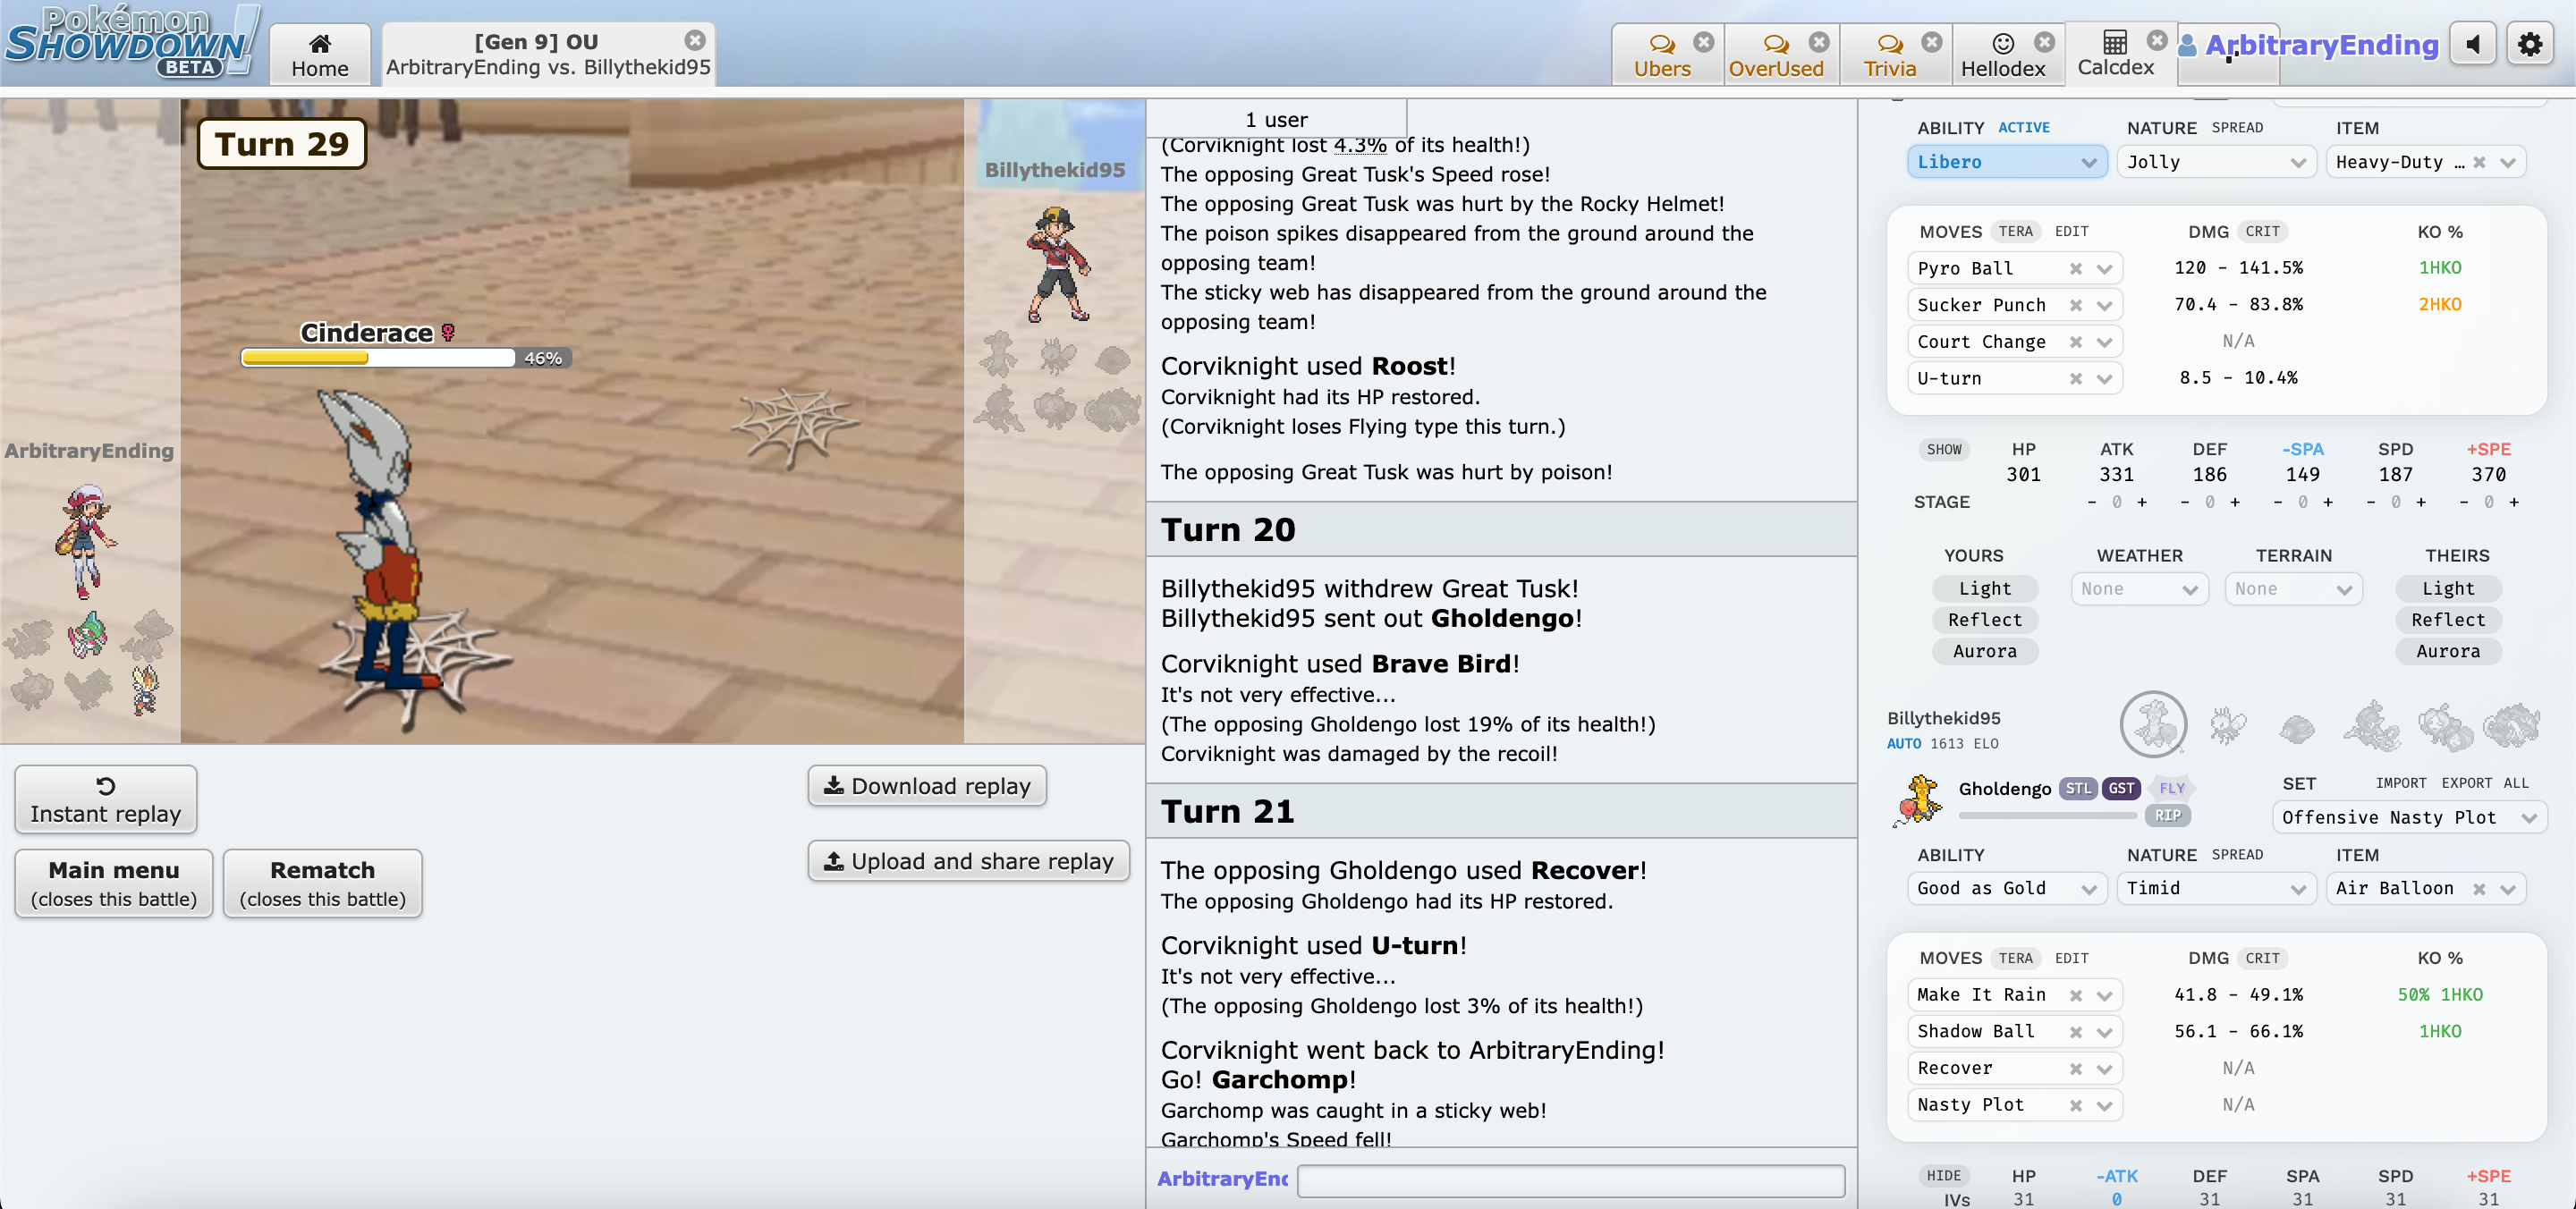Go to the Home tab

(320, 55)
